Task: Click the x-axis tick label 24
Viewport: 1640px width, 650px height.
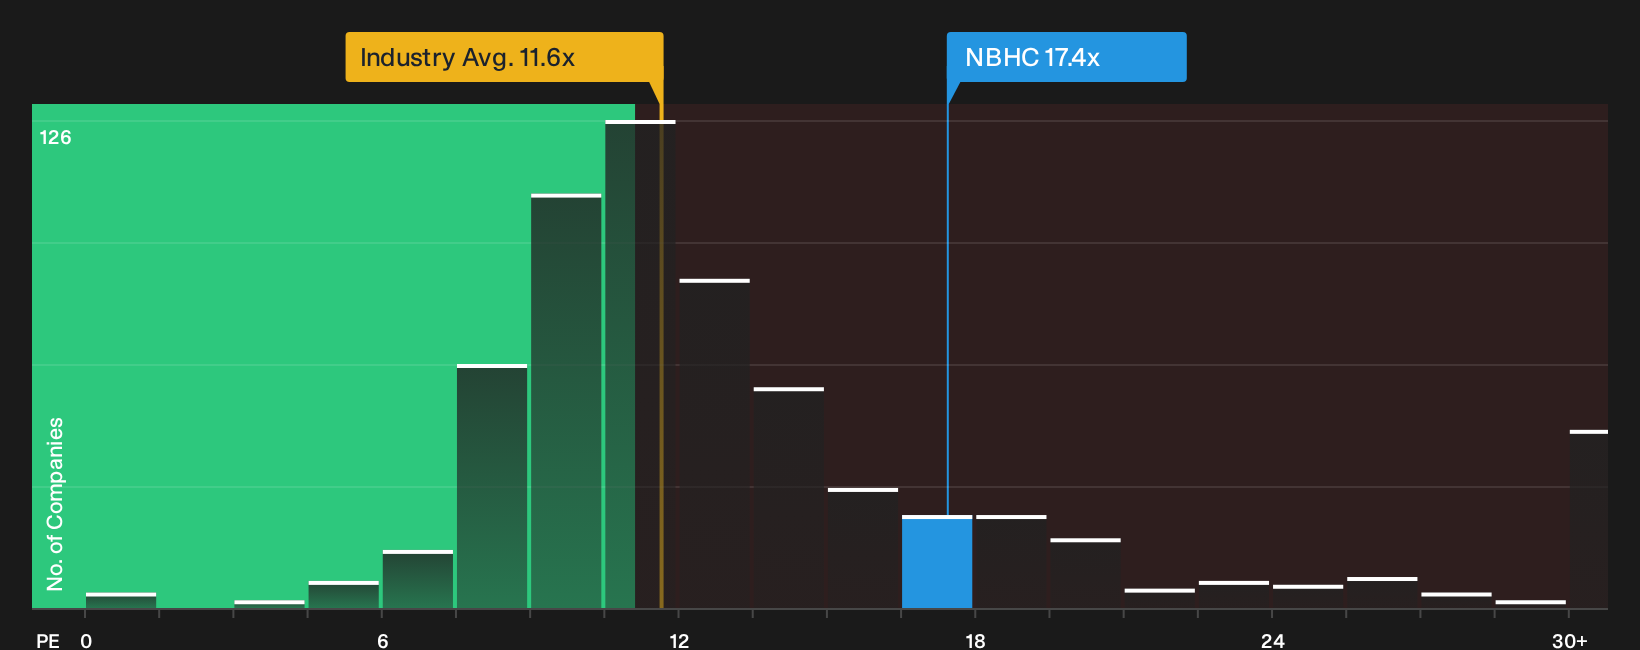Action: pos(1272,641)
